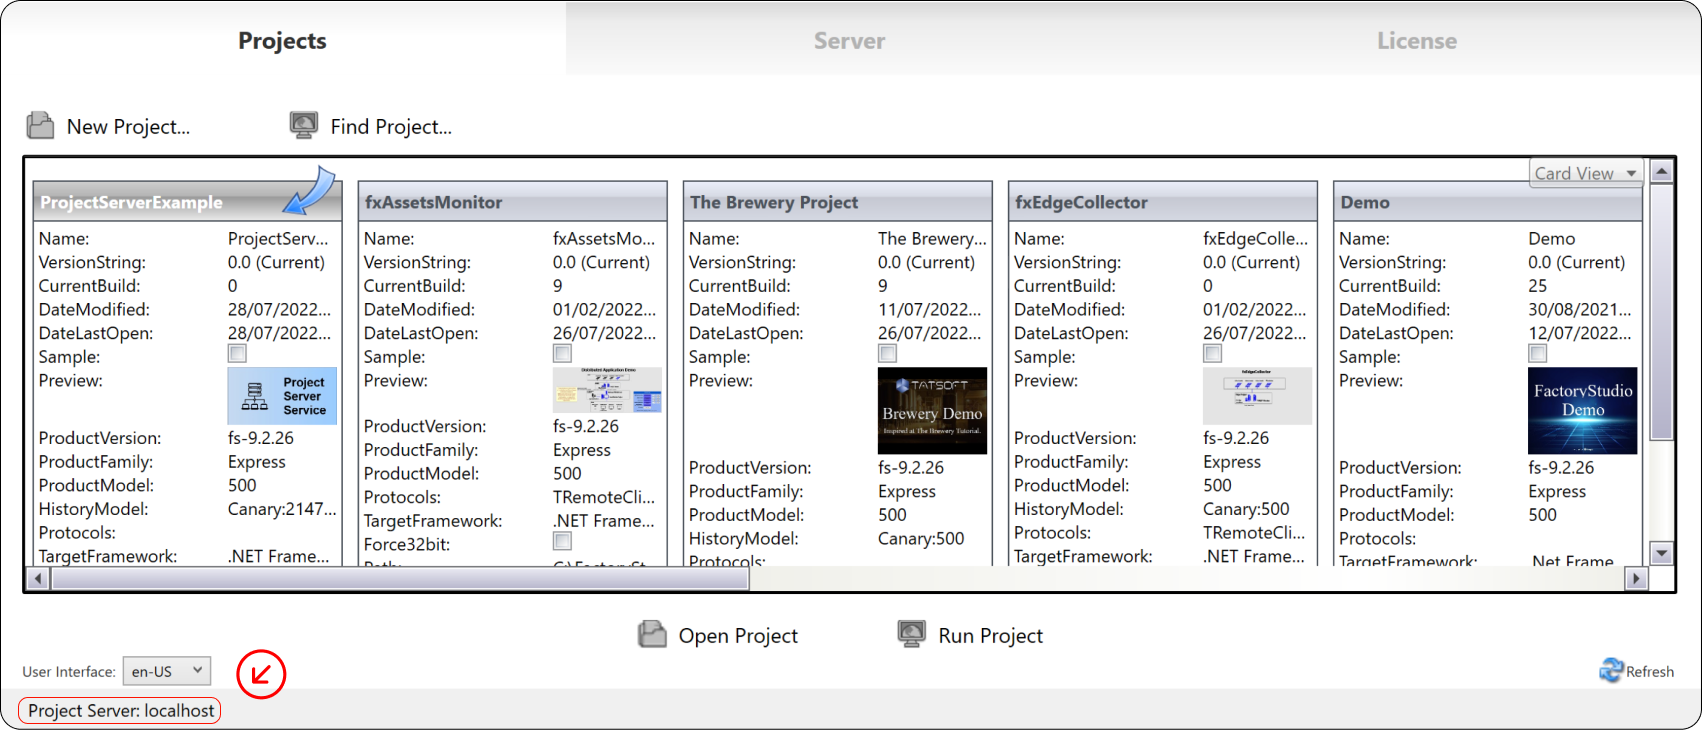Toggle Sample checkbox in The Brewery Project card
The height and width of the screenshot is (730, 1702).
click(x=888, y=353)
